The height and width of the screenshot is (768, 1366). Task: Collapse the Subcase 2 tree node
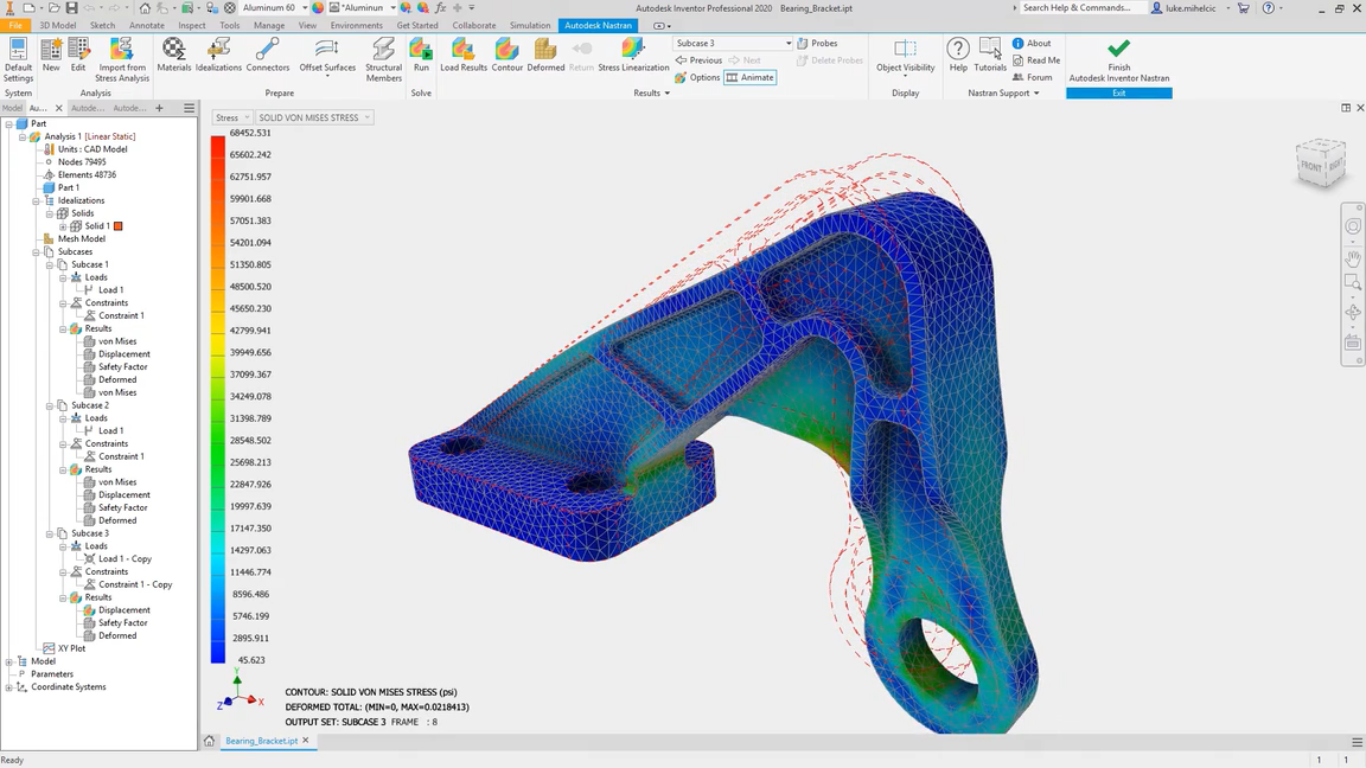pyautogui.click(x=50, y=405)
